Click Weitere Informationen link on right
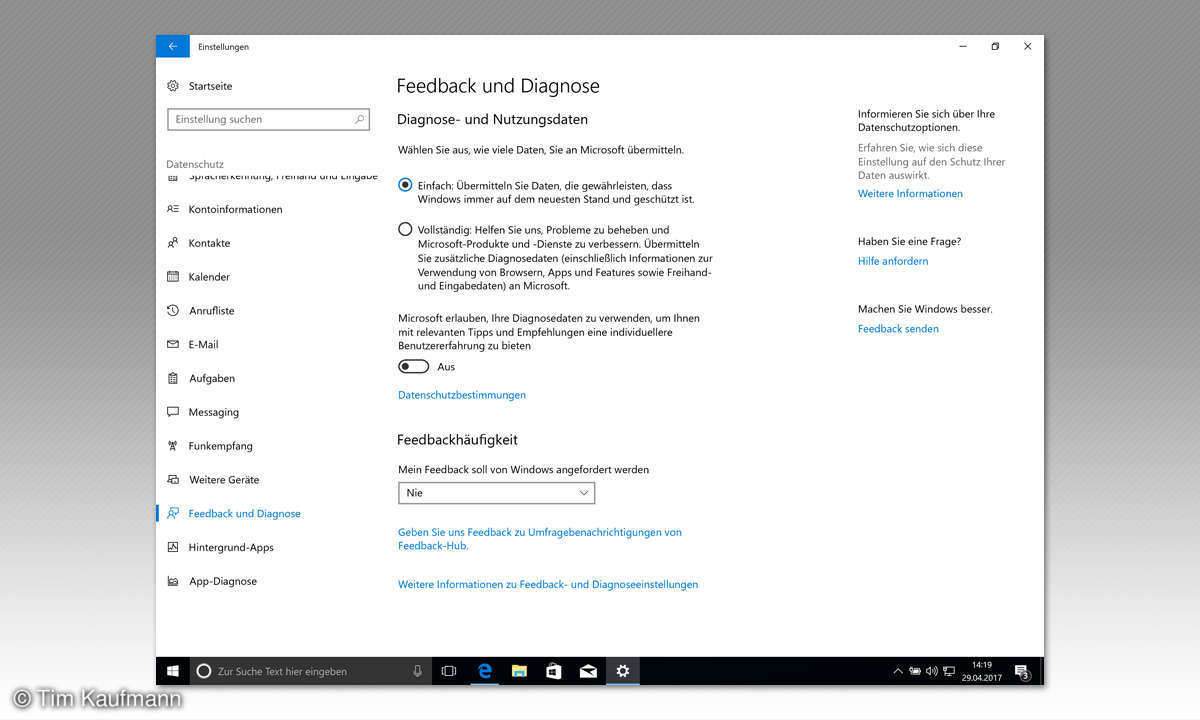This screenshot has width=1200, height=720. tap(910, 194)
